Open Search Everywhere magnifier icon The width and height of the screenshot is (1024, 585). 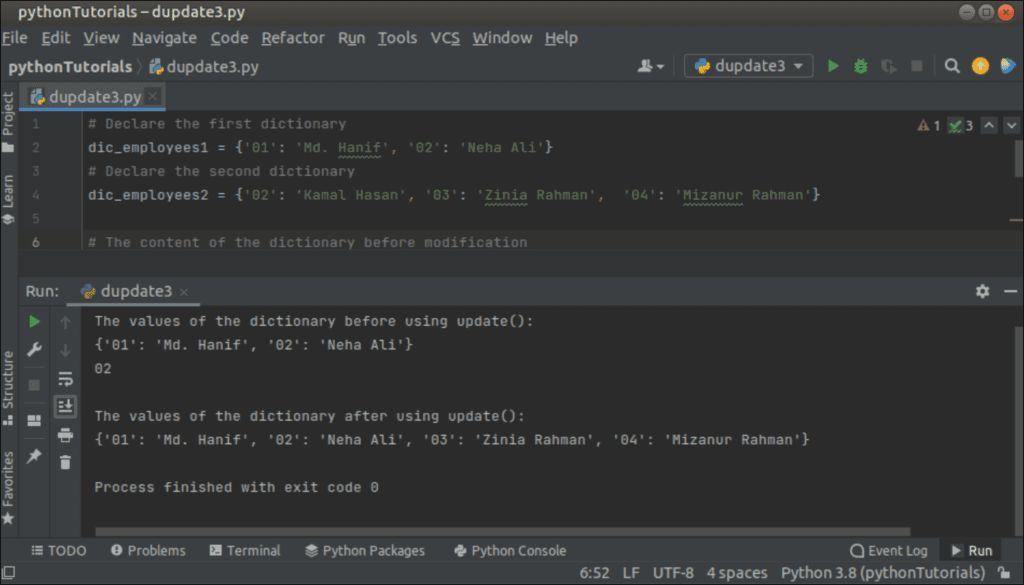tap(952, 66)
